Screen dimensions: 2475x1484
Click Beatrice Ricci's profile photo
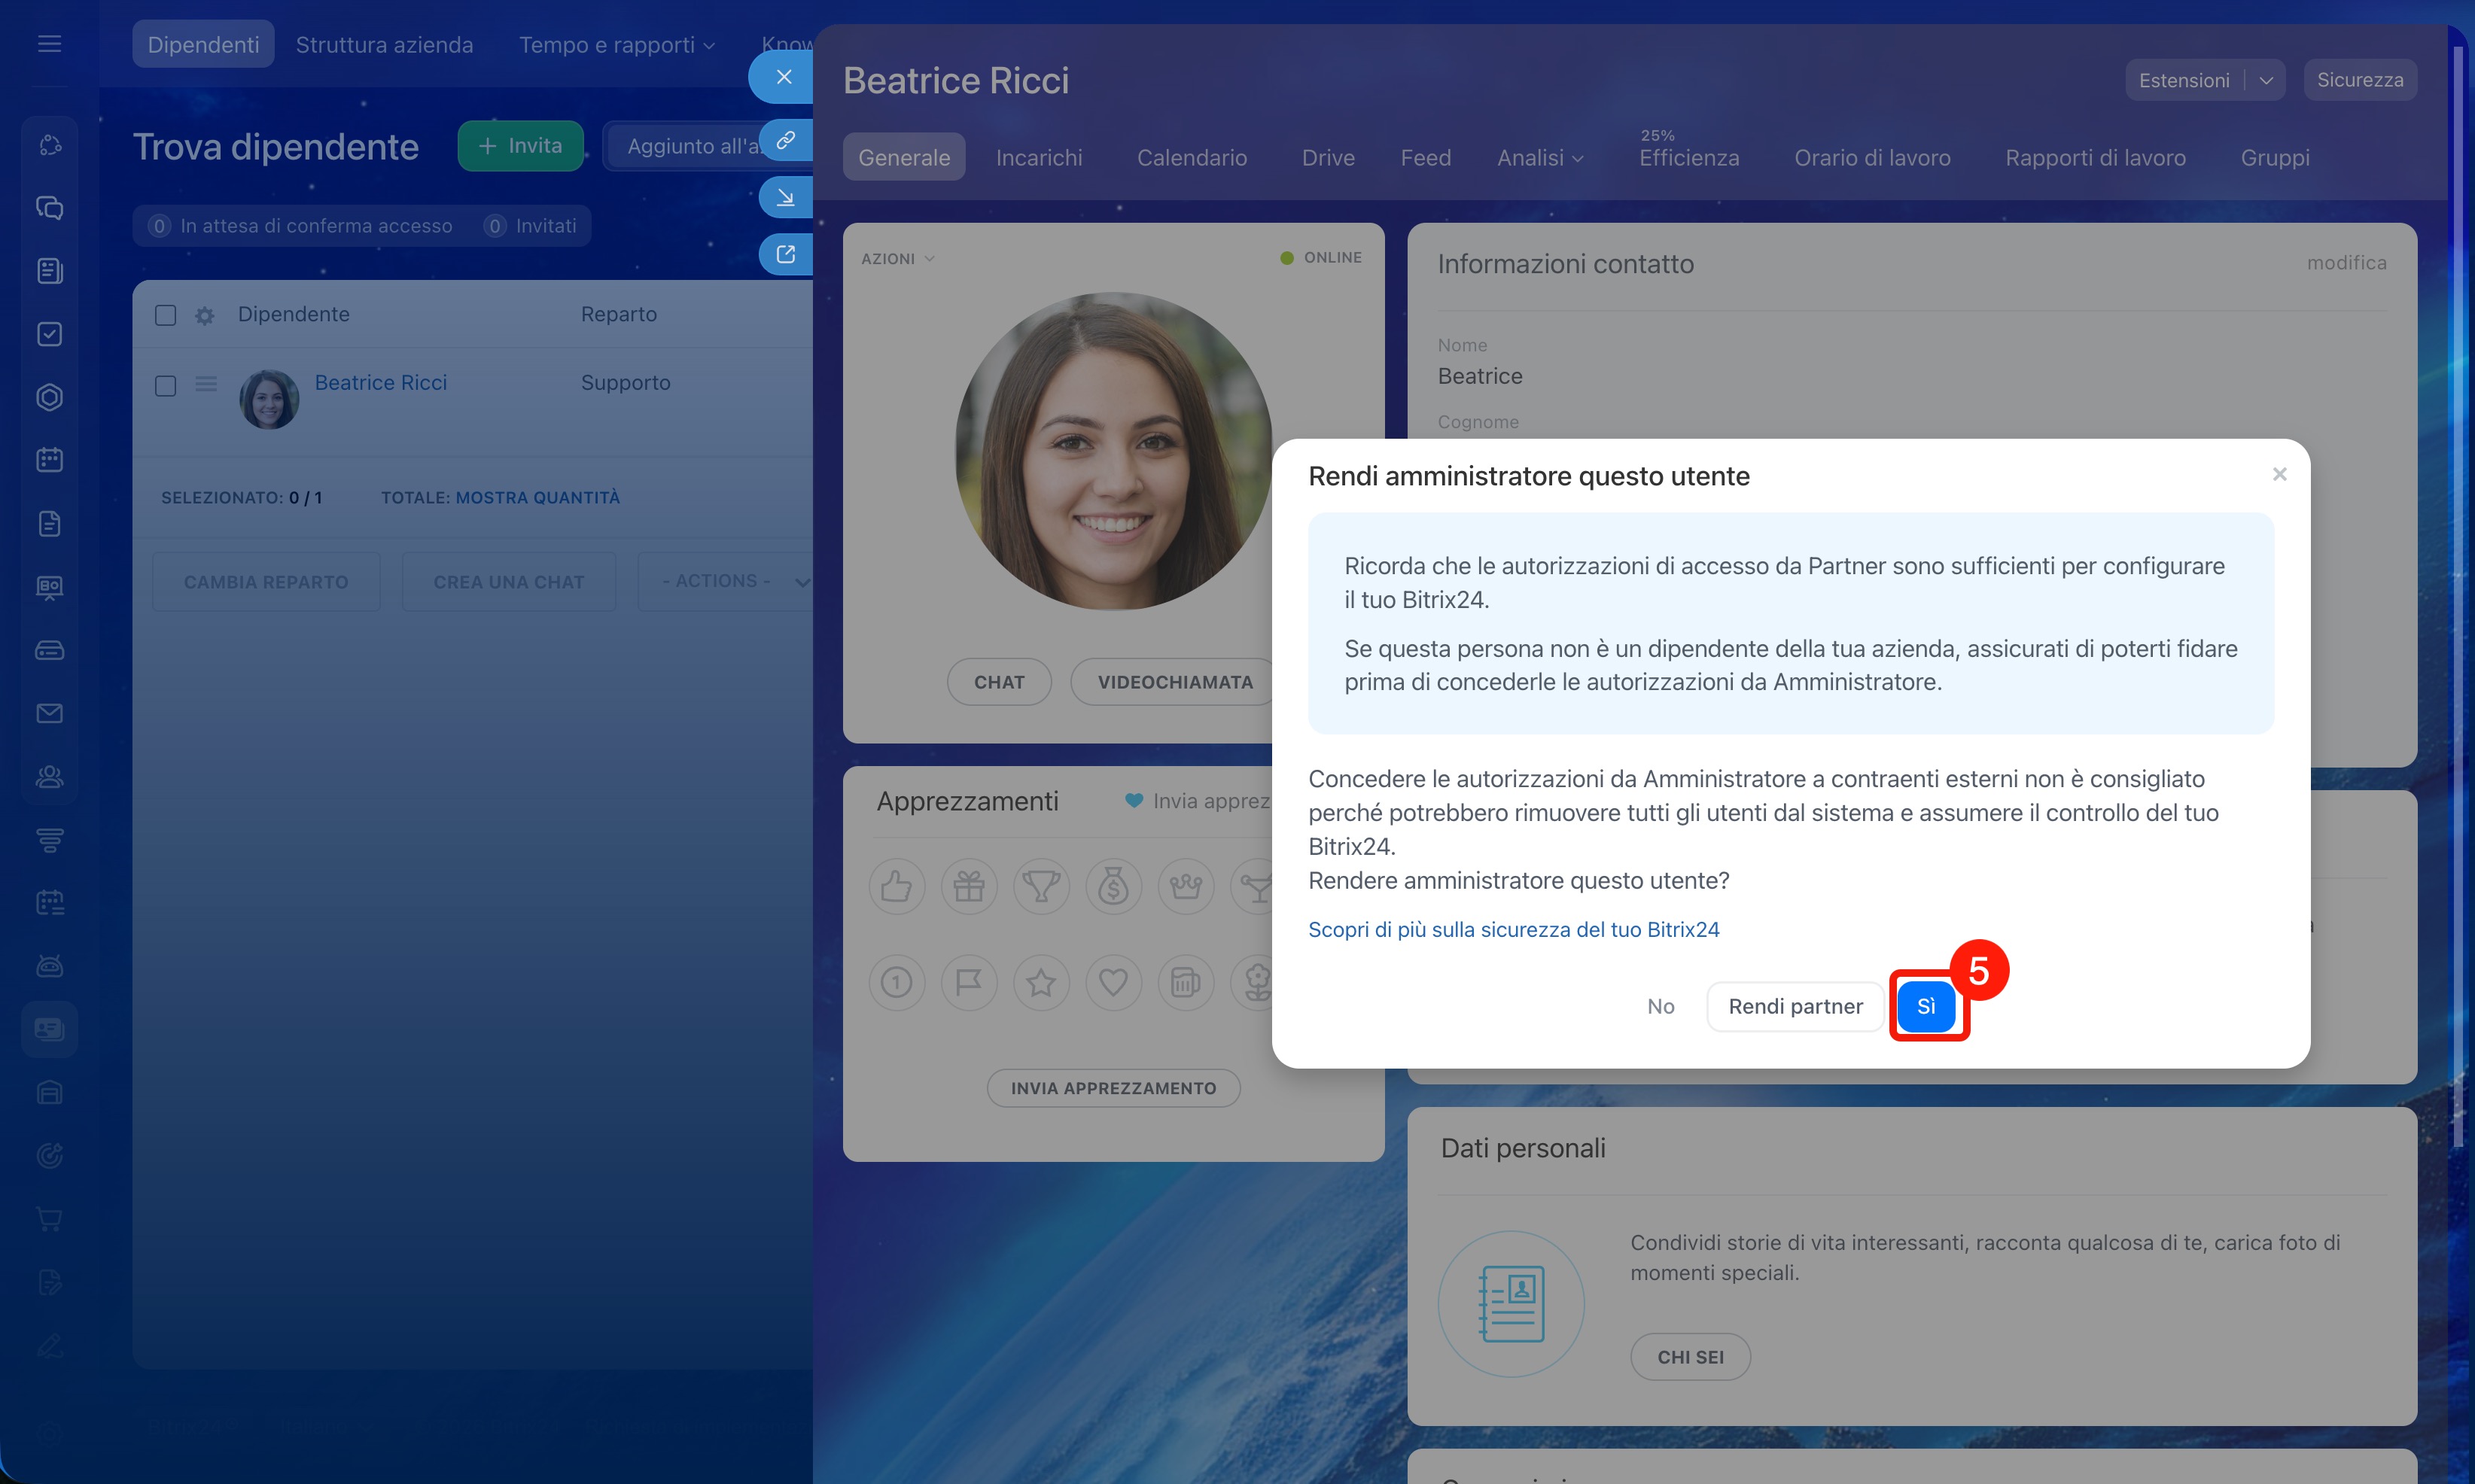[x=1112, y=451]
